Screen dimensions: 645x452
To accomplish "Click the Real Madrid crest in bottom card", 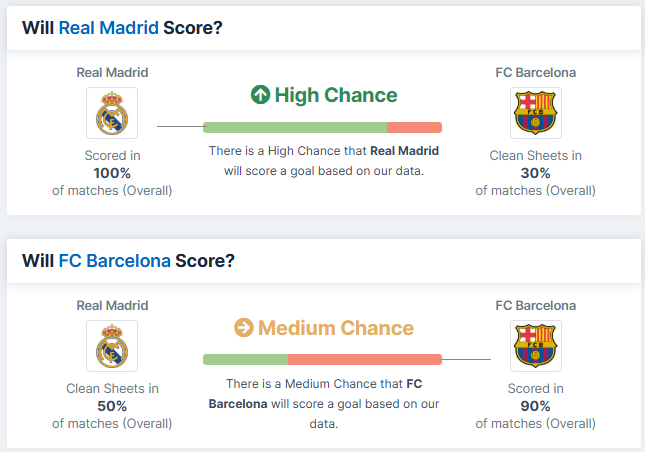I will click(112, 346).
